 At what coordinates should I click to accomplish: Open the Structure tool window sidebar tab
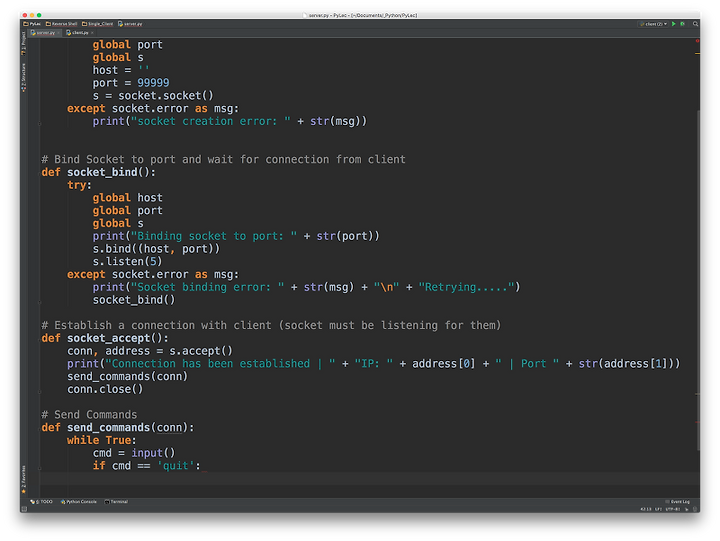23,78
